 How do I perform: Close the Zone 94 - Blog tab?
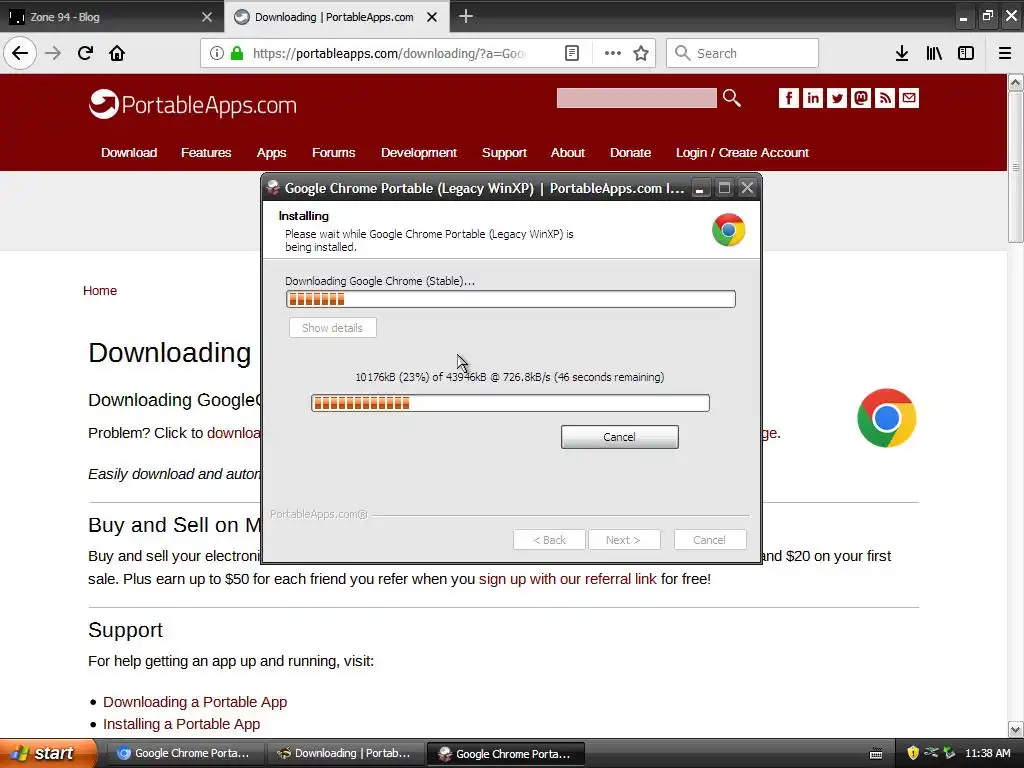click(207, 17)
